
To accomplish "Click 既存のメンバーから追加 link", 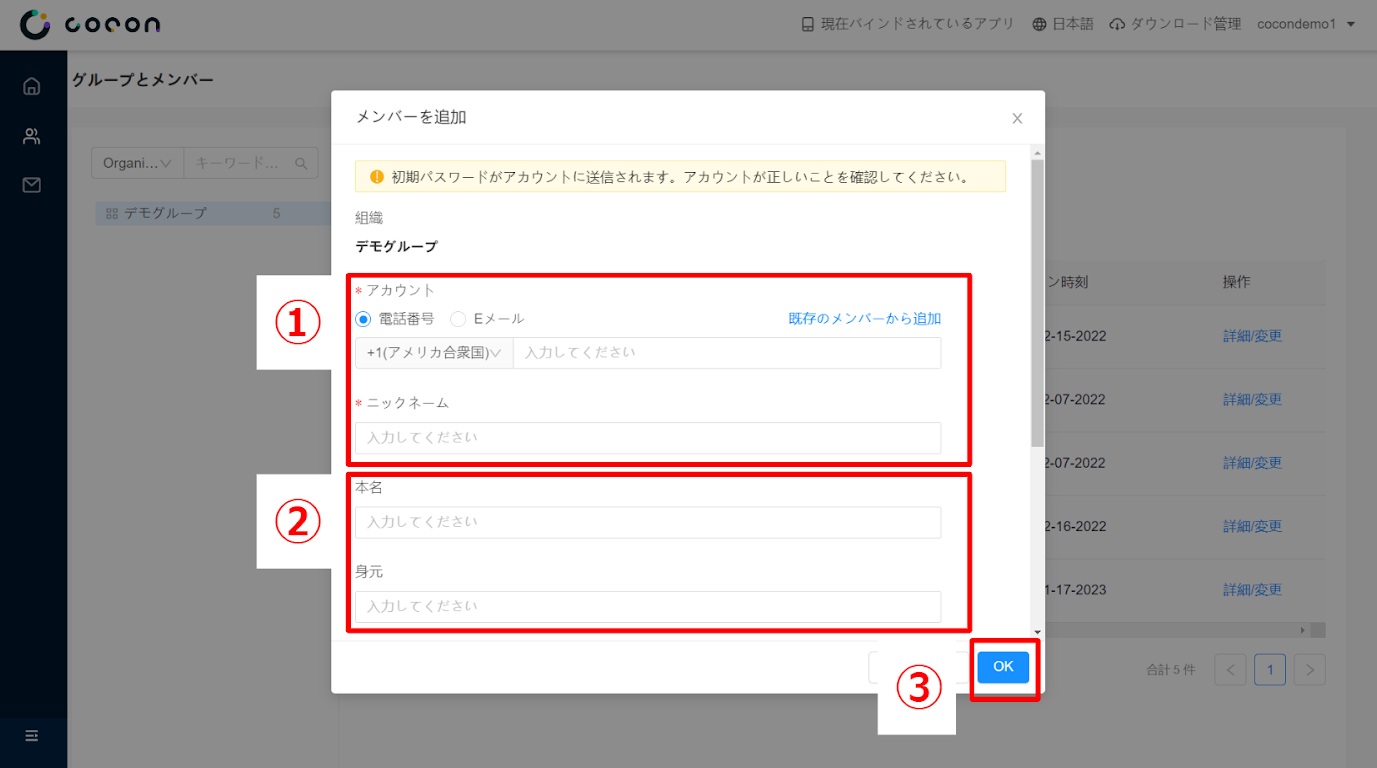I will [x=864, y=319].
